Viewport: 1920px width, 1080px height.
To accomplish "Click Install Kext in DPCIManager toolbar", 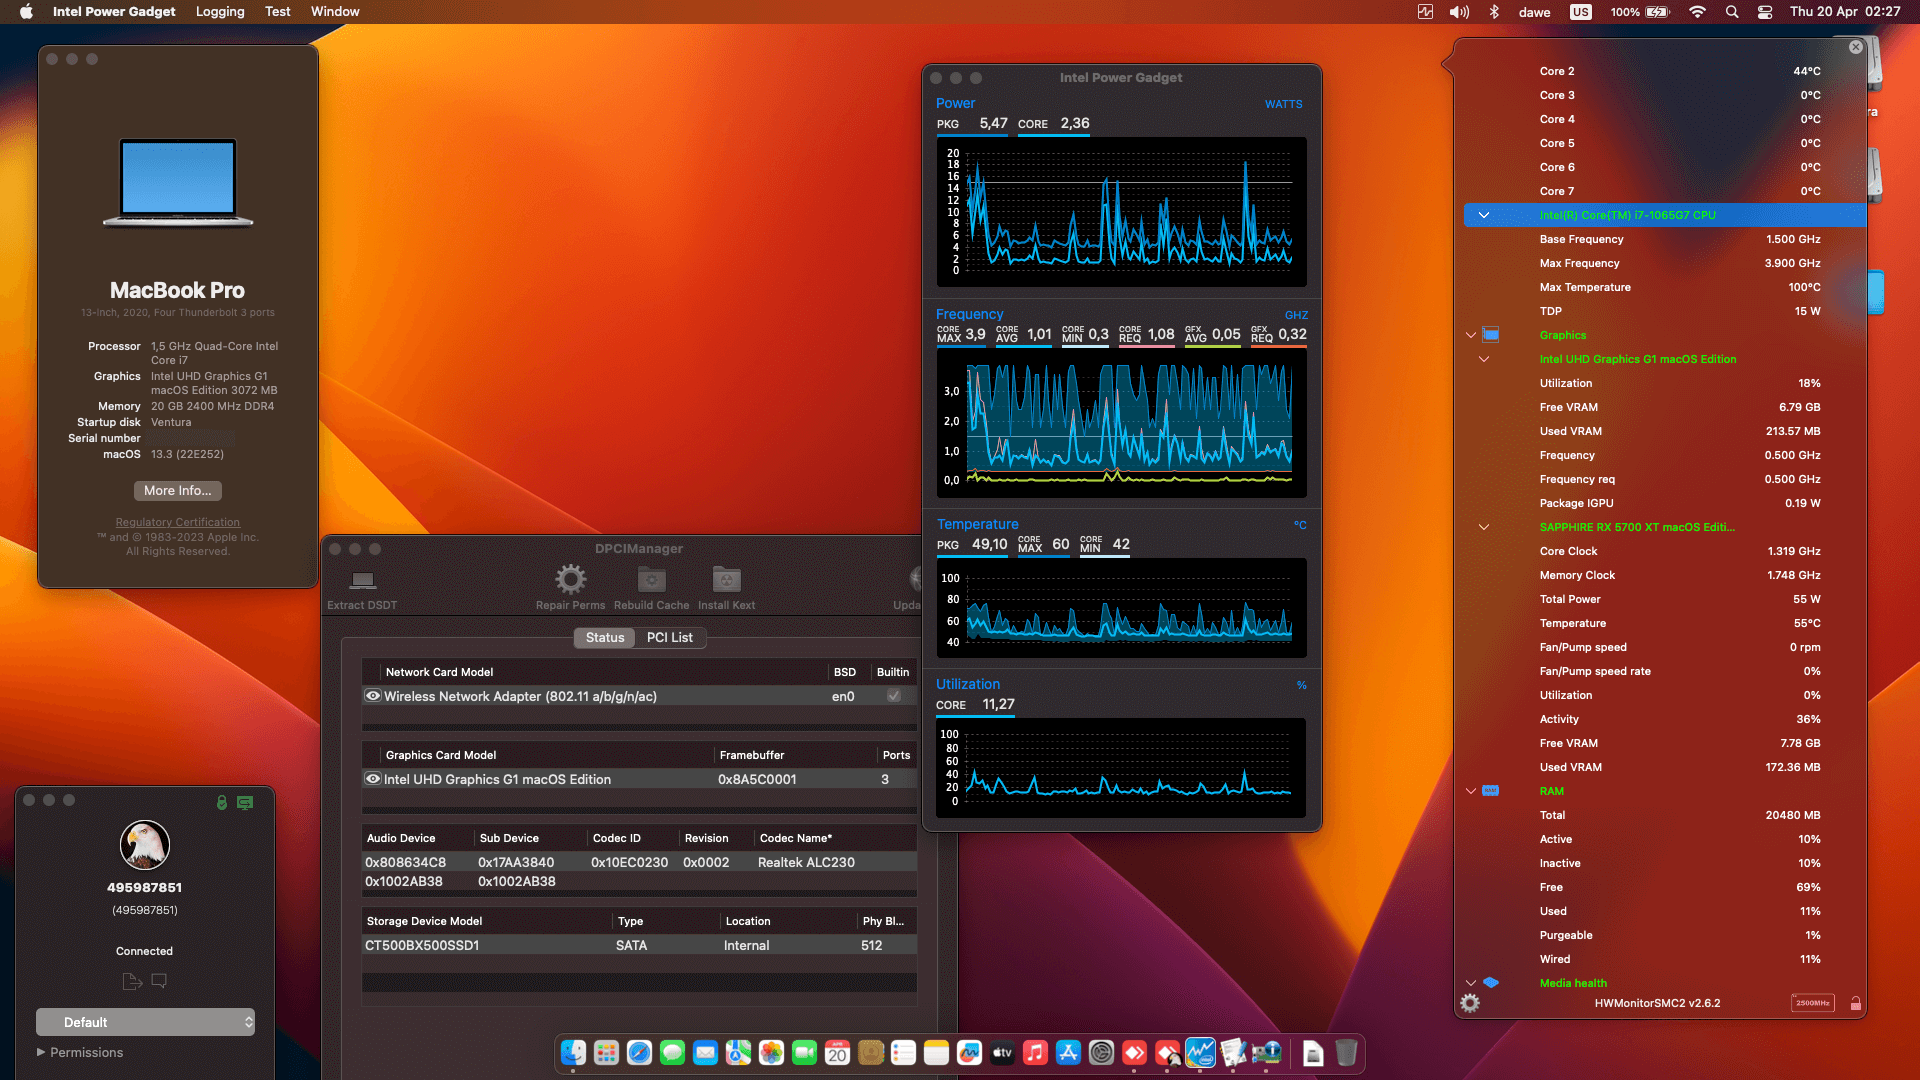I will coord(726,587).
